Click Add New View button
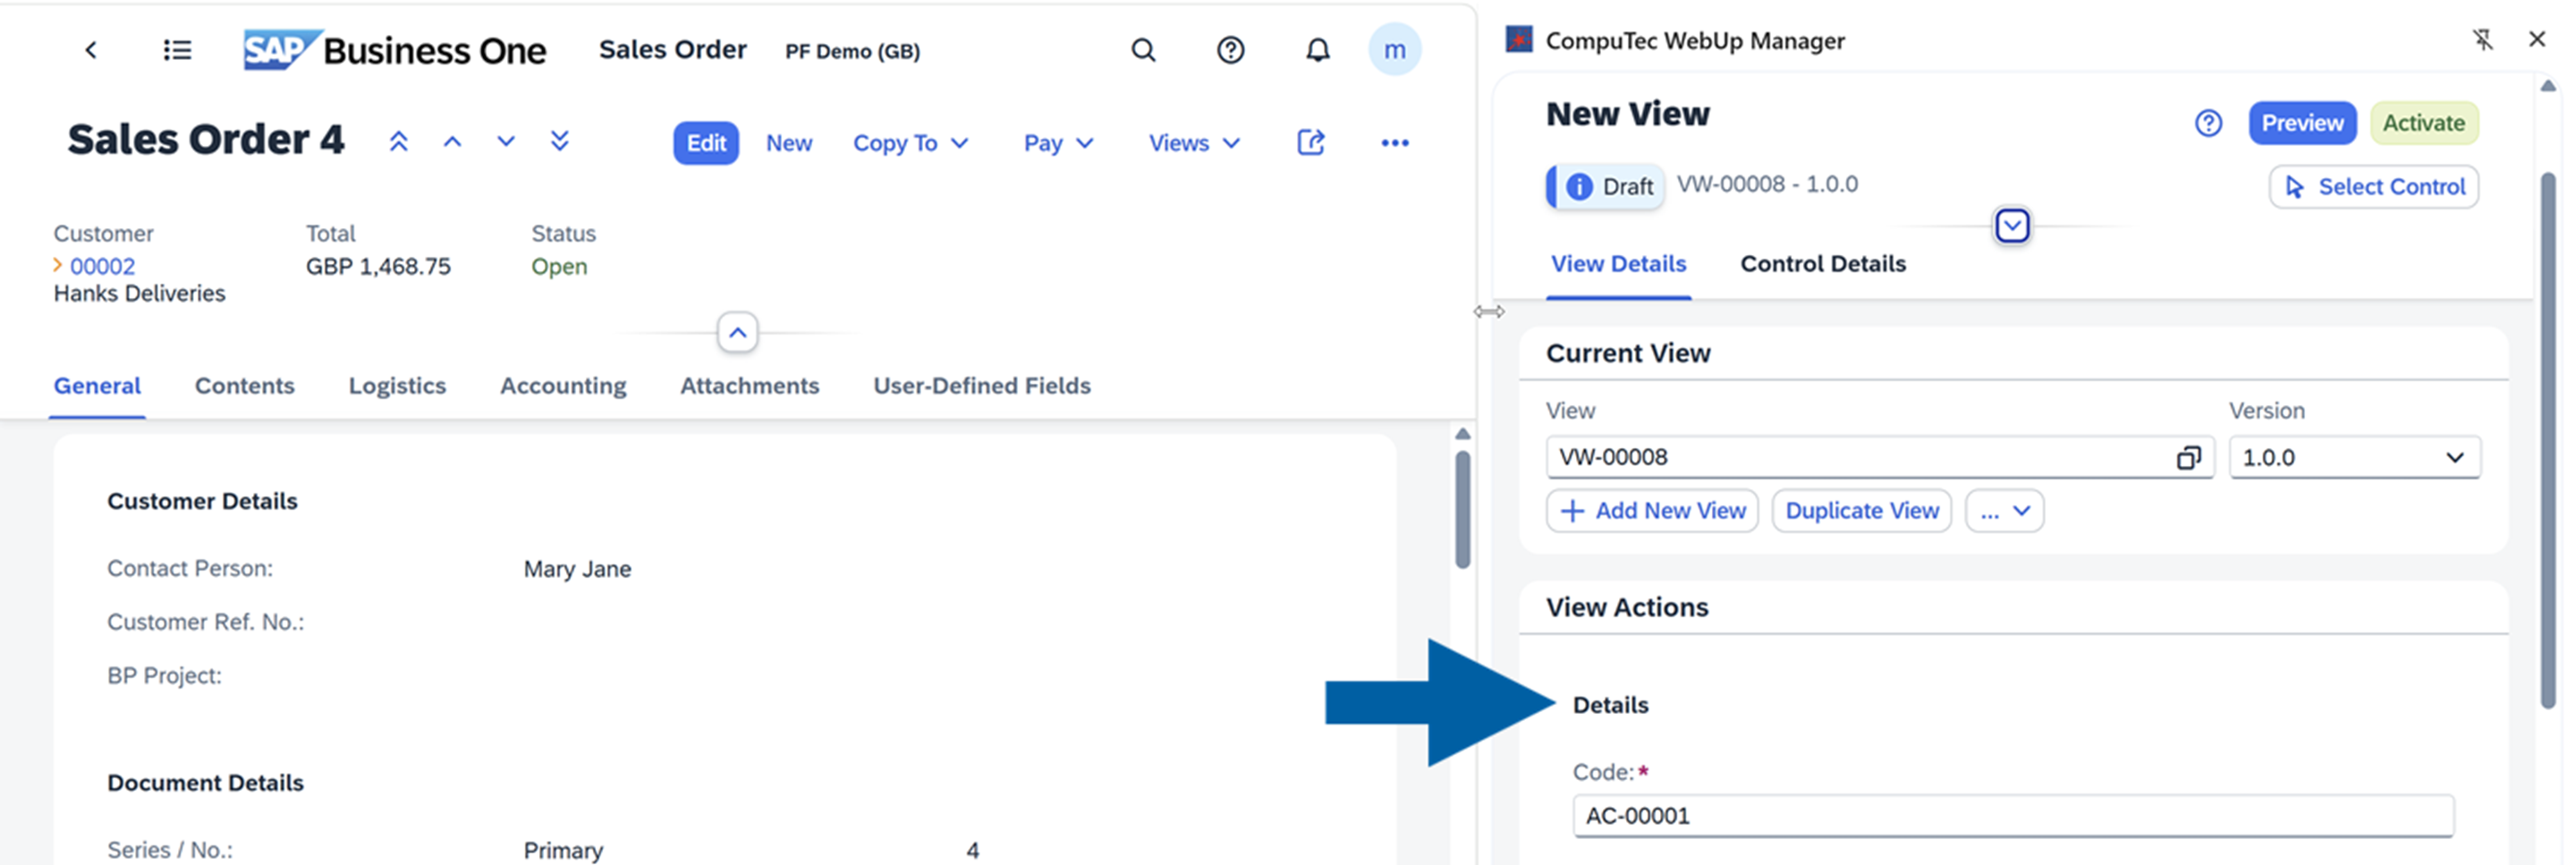The image size is (2576, 865). 1652,511
